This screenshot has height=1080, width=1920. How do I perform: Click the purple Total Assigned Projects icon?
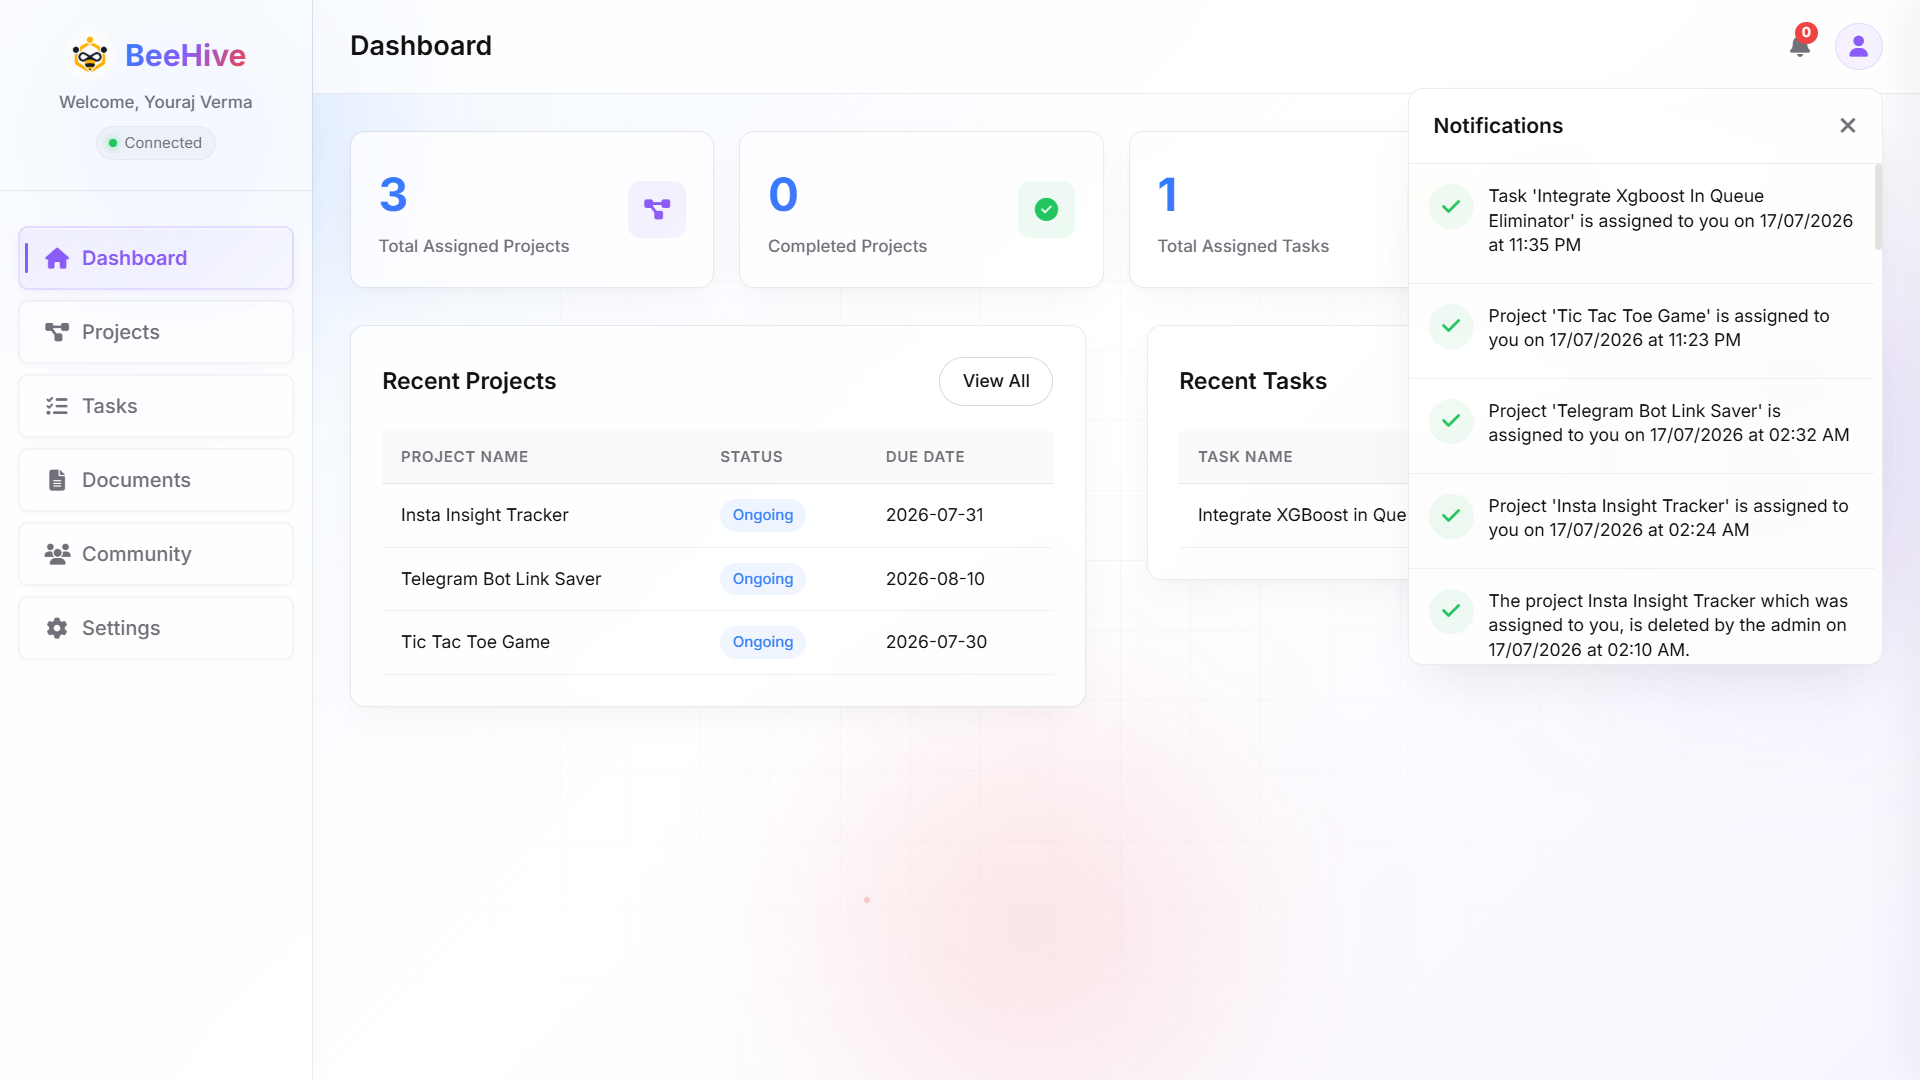click(657, 209)
